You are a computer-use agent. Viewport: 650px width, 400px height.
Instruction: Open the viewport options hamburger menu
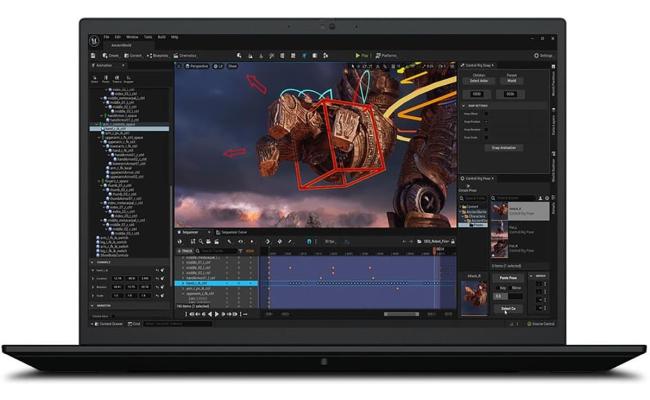click(179, 66)
